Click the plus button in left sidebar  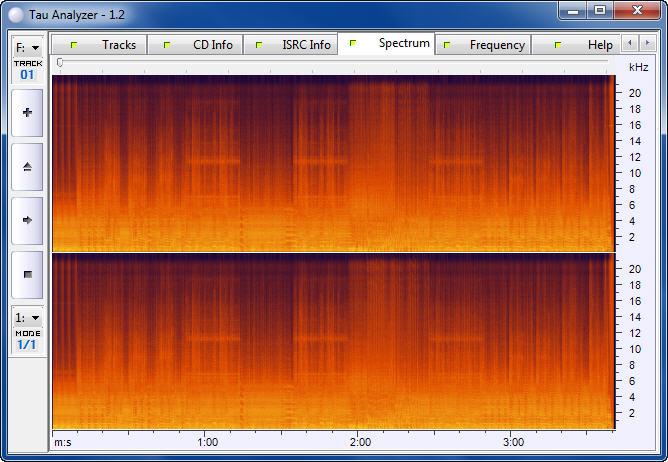(27, 113)
